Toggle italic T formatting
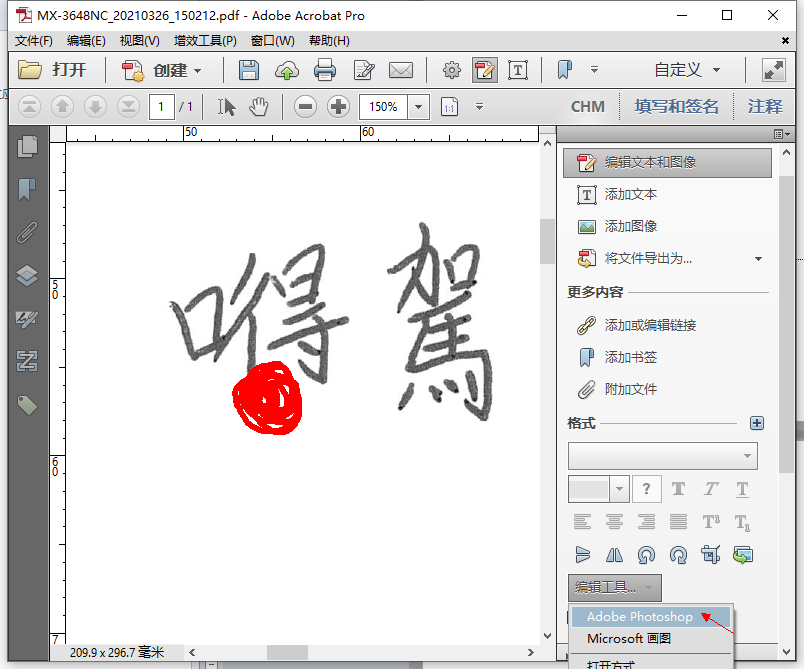The width and height of the screenshot is (804, 669). [x=711, y=489]
